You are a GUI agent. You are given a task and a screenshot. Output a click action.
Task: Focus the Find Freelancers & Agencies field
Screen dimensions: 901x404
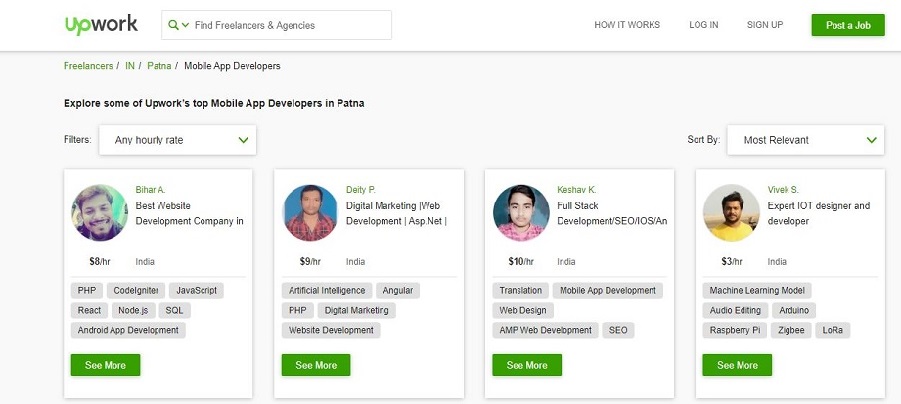tap(276, 25)
